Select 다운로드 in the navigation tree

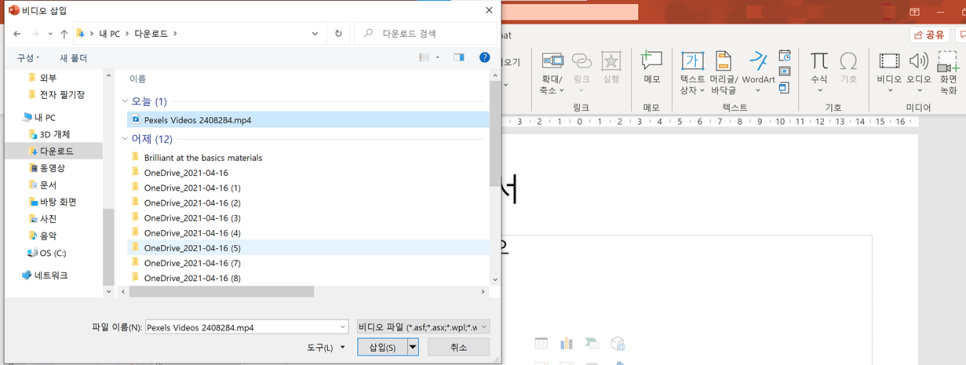[51, 151]
